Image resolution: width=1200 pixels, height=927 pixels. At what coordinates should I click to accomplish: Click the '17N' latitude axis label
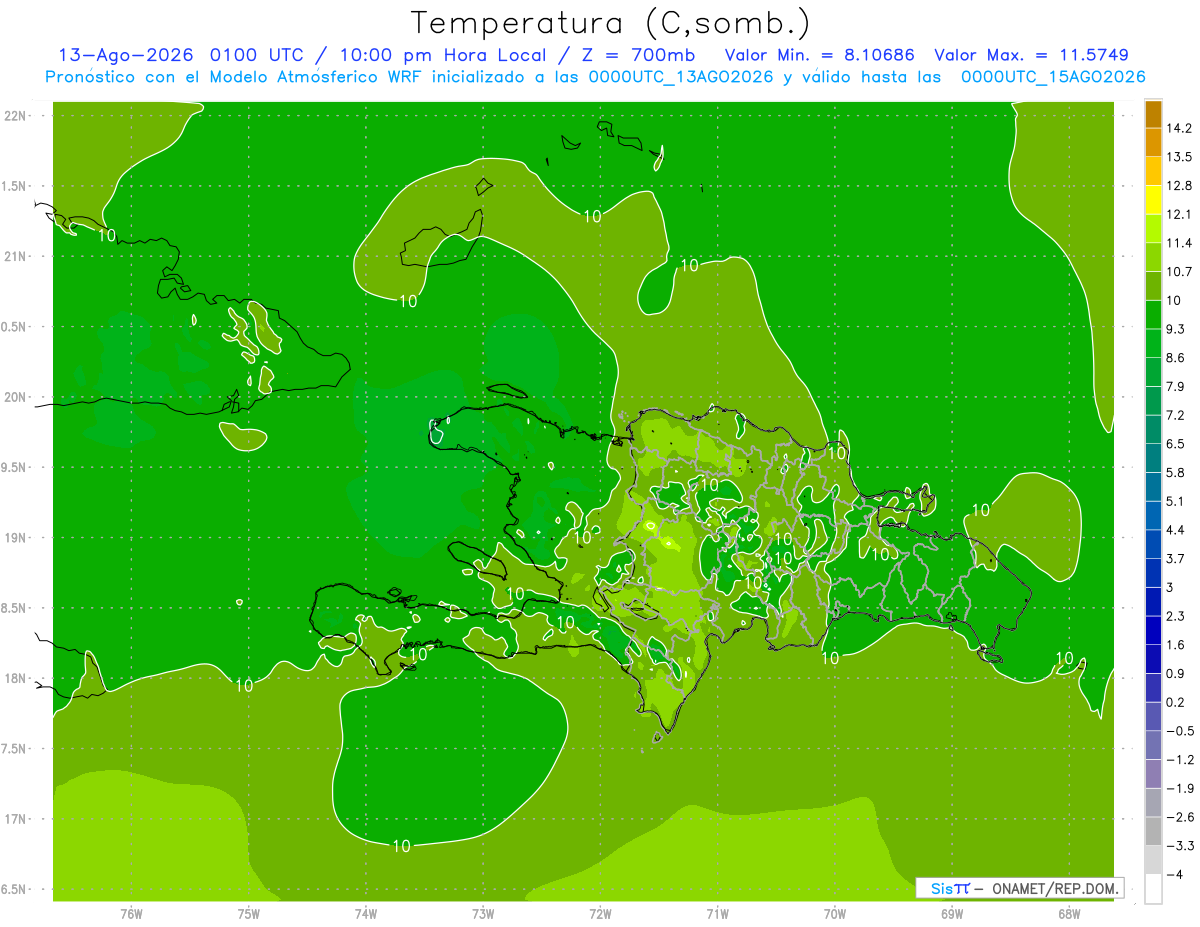click(x=16, y=820)
